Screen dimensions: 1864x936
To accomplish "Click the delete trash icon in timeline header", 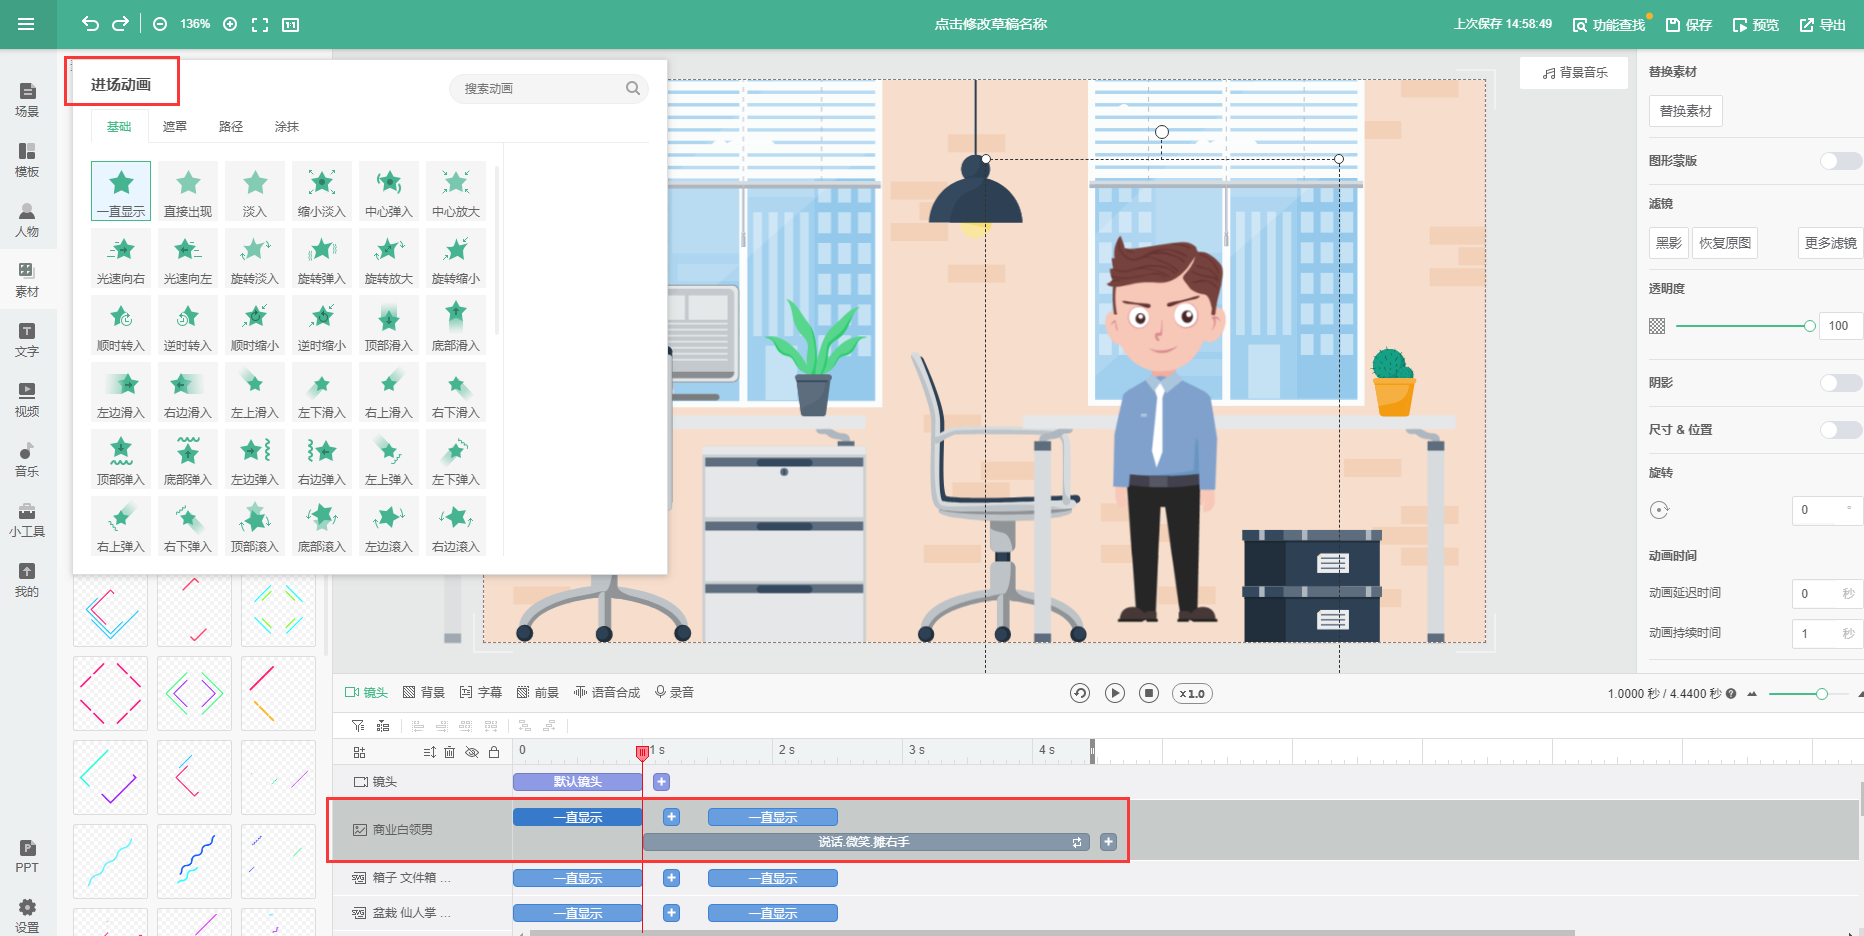I will (x=450, y=752).
